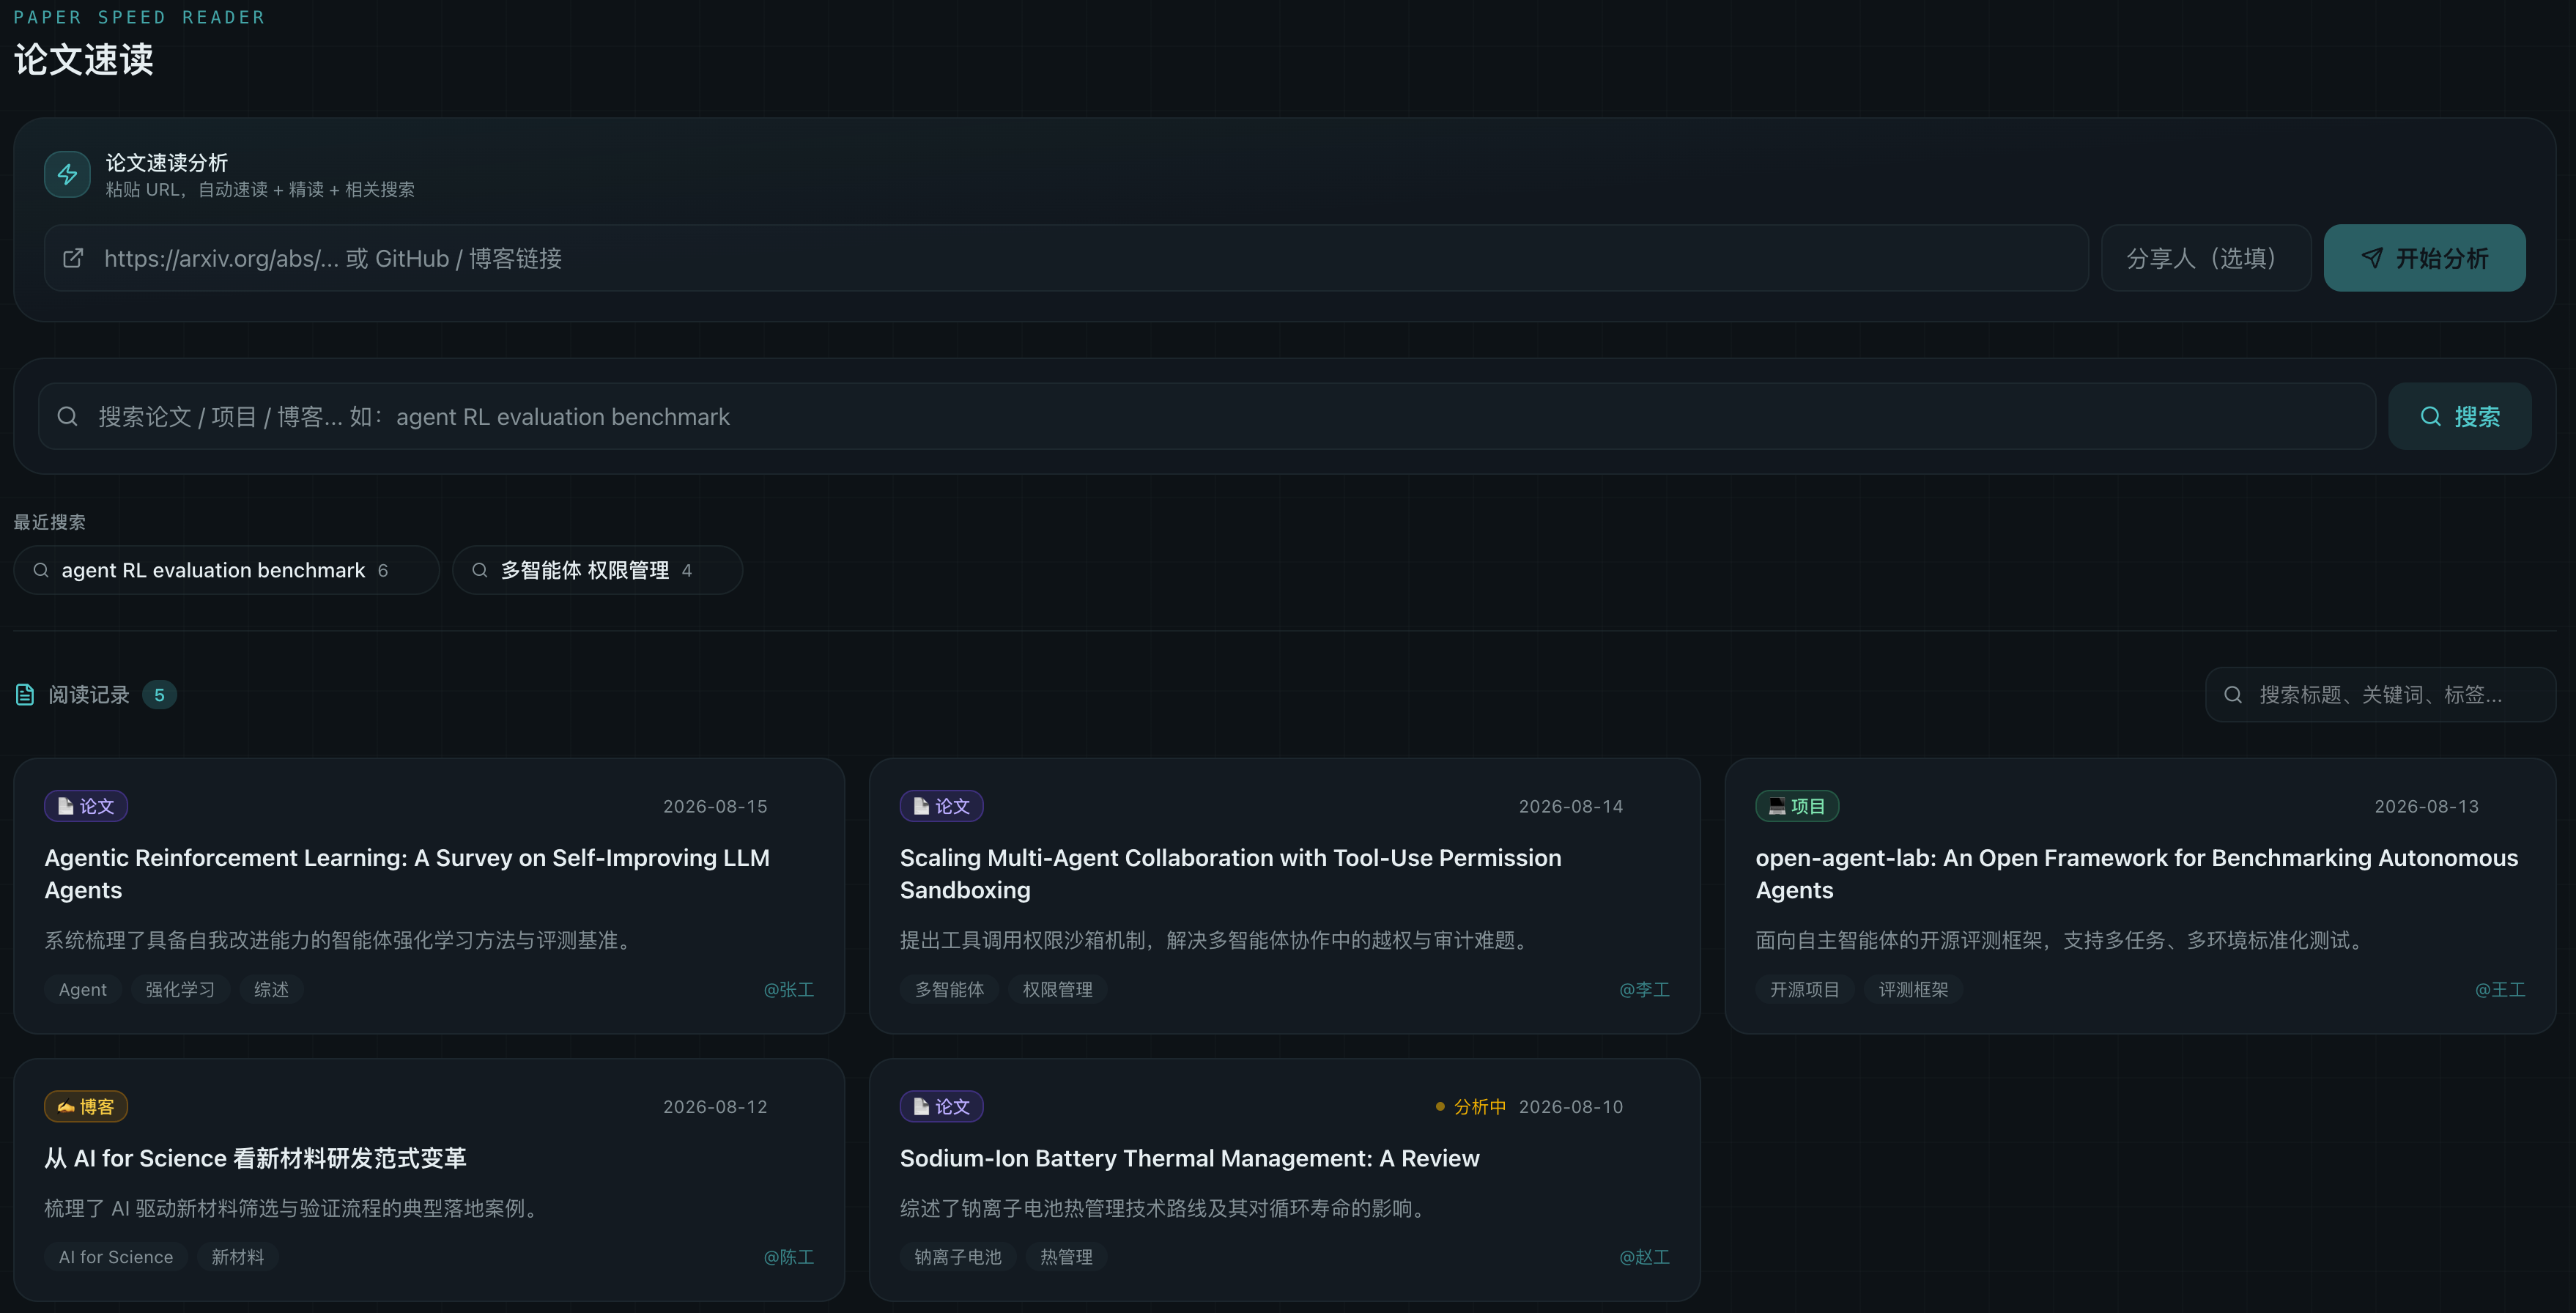Click the magnifier icon in the records filter box
This screenshot has width=2576, height=1313.
[x=2233, y=695]
